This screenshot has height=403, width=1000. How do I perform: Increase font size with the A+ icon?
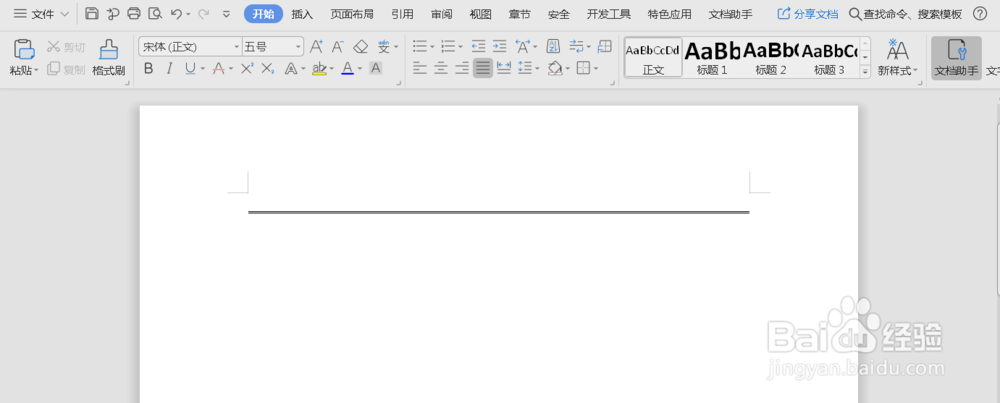[316, 47]
